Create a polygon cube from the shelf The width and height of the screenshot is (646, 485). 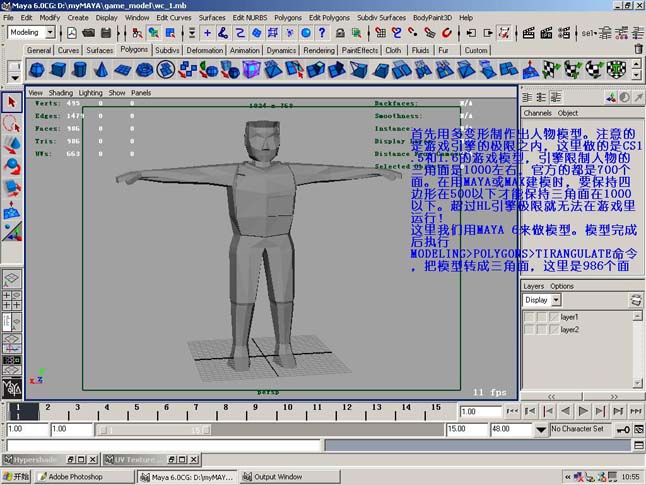pyautogui.click(x=58, y=69)
